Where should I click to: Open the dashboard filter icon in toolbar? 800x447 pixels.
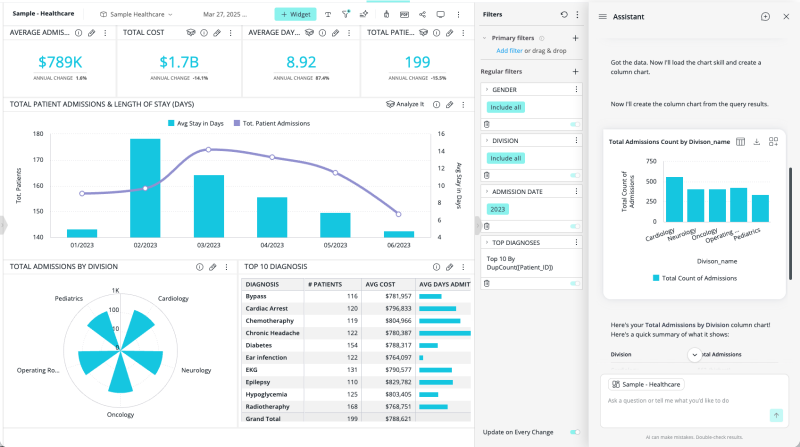(346, 14)
